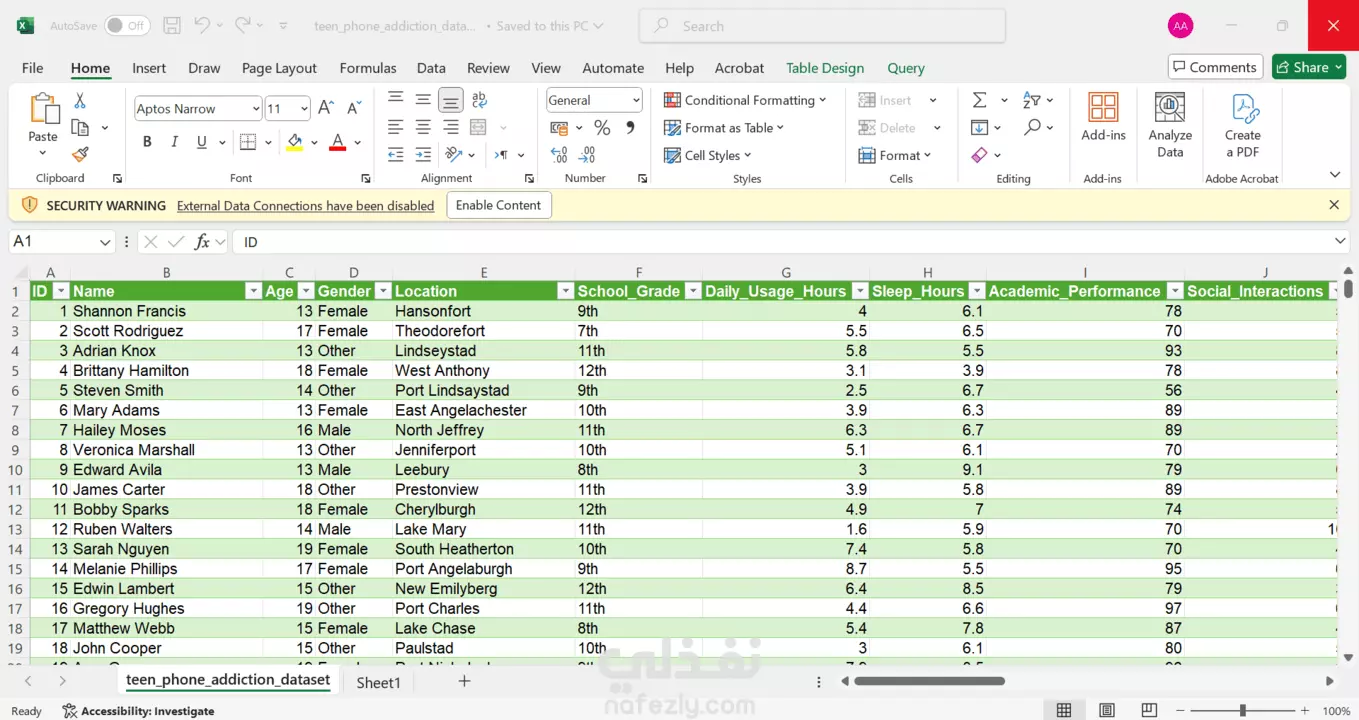1359x720 pixels.
Task: Open the School_Grade filter dropdown
Action: pyautogui.click(x=691, y=291)
